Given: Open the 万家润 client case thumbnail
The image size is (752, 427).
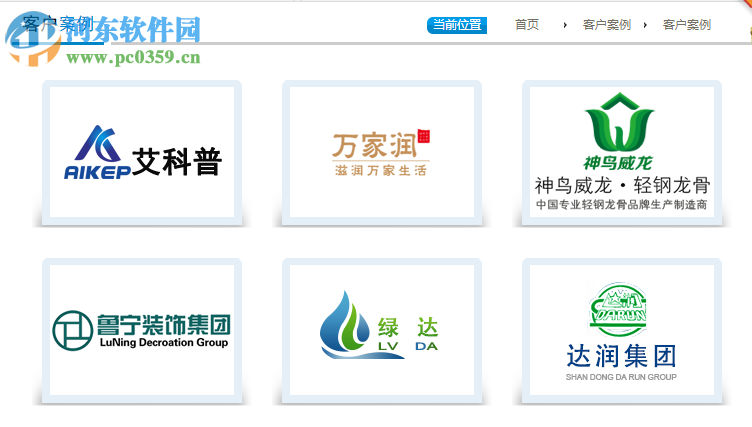Looking at the screenshot, I should (x=382, y=153).
